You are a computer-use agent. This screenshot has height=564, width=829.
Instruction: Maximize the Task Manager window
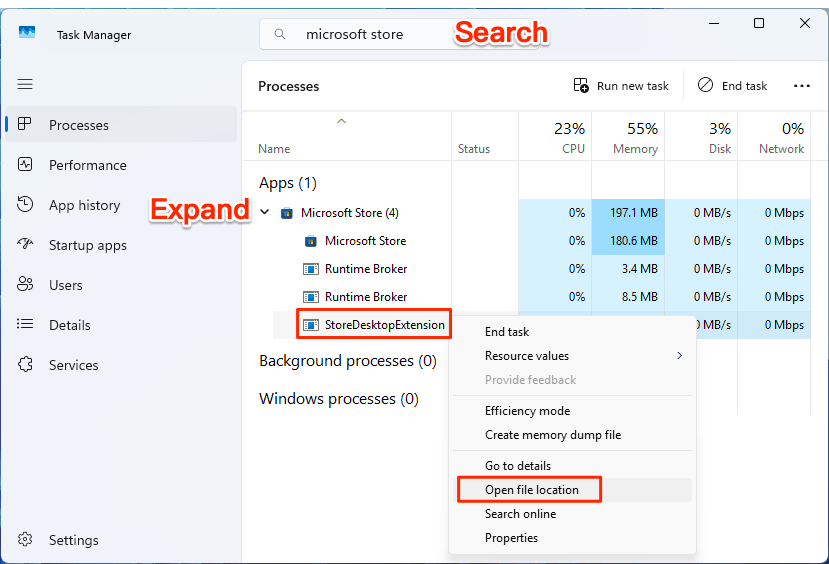point(759,23)
